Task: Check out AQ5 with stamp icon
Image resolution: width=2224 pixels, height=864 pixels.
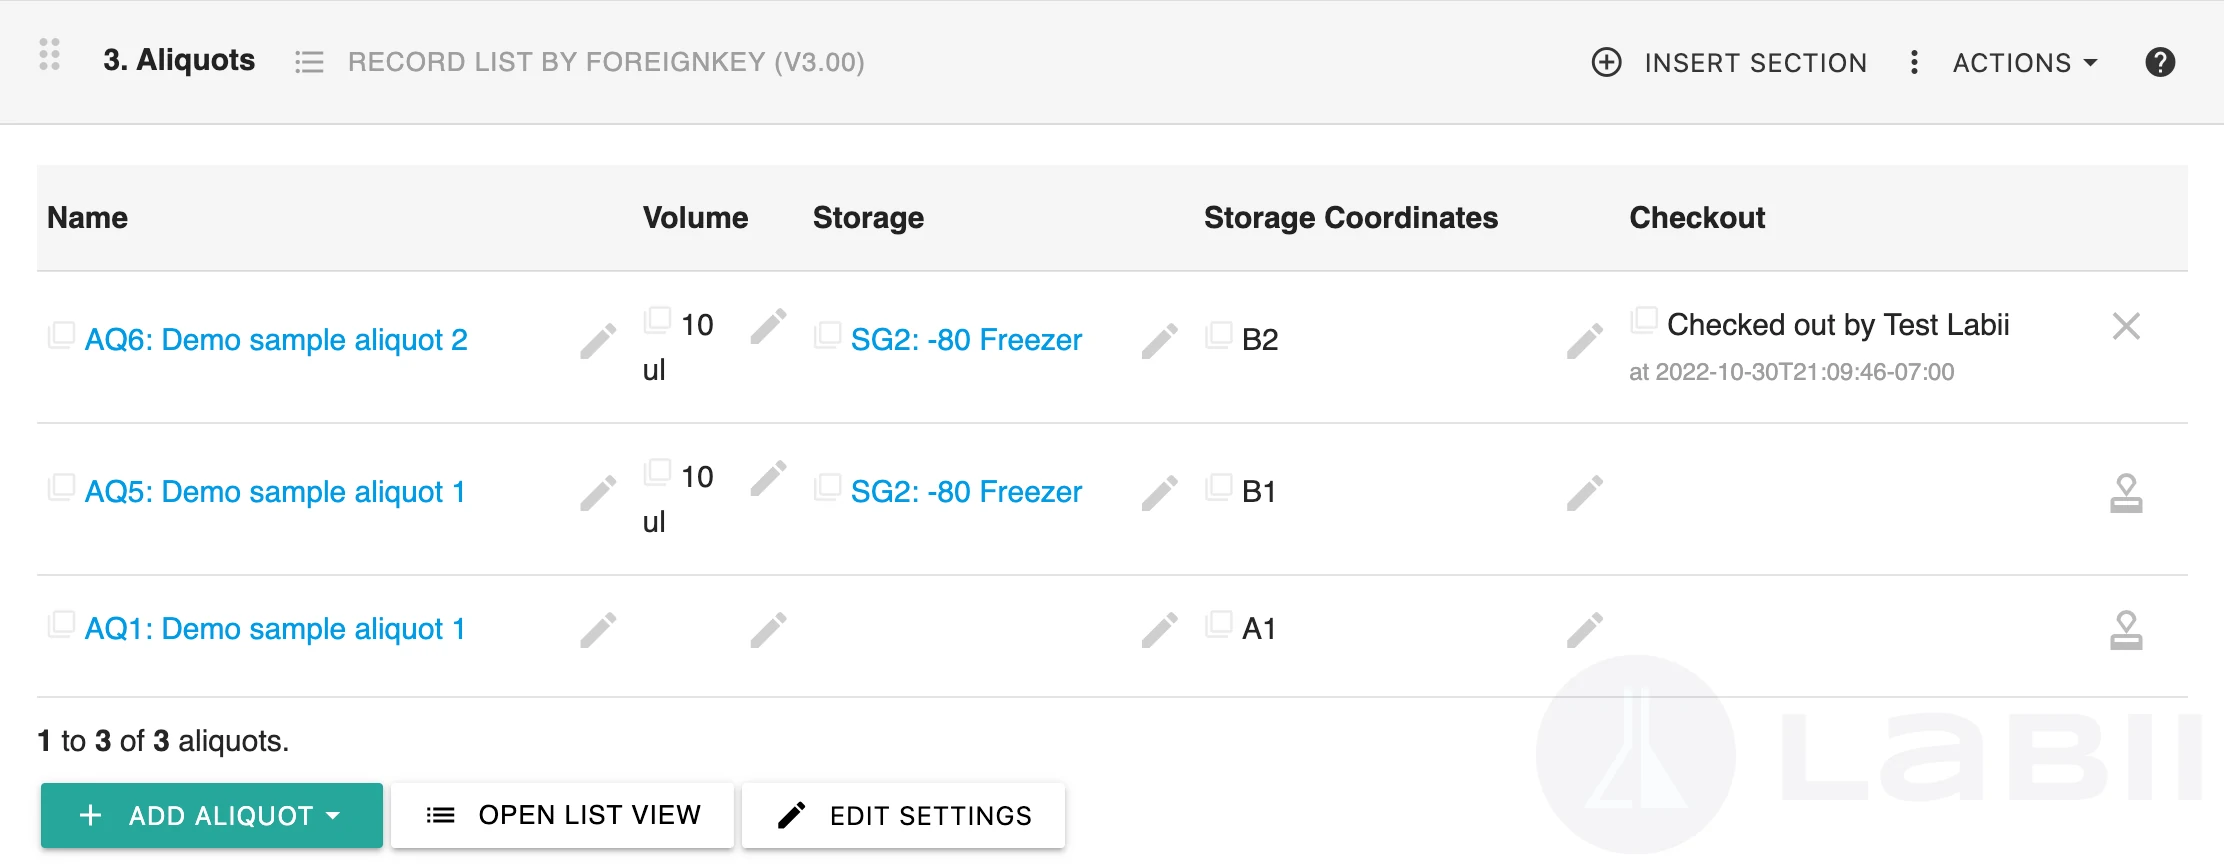Action: 2126,493
